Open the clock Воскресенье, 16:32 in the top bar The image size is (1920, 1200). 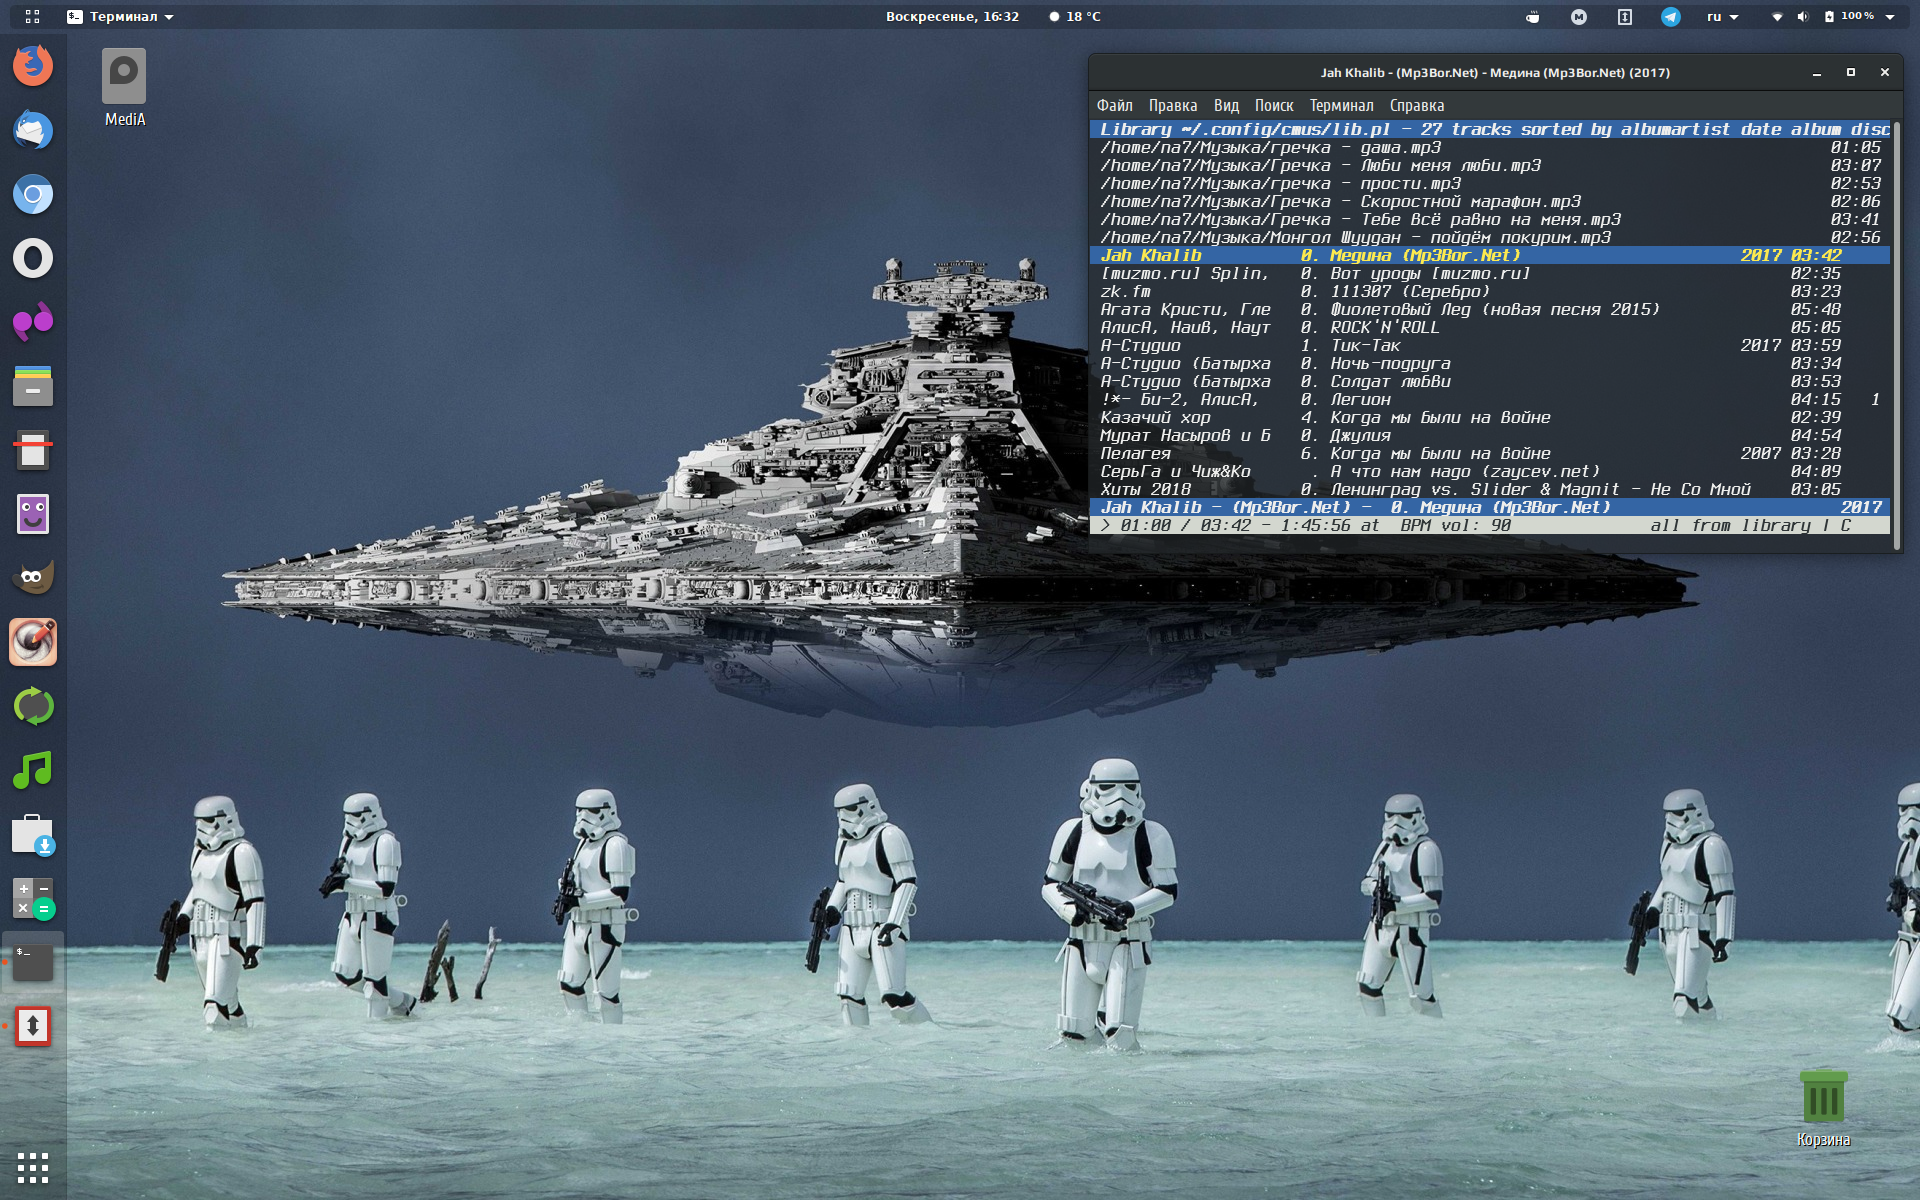[x=952, y=16]
